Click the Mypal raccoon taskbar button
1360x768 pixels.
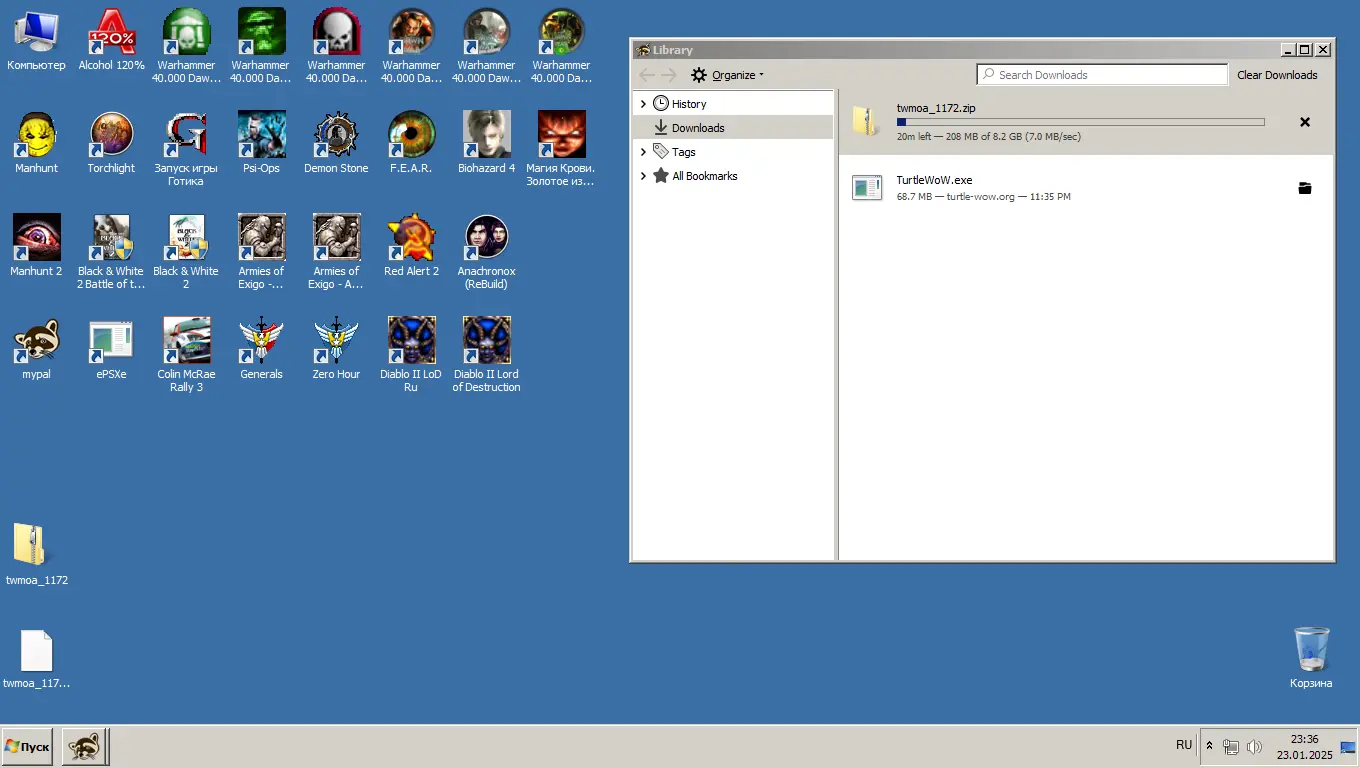click(x=84, y=747)
